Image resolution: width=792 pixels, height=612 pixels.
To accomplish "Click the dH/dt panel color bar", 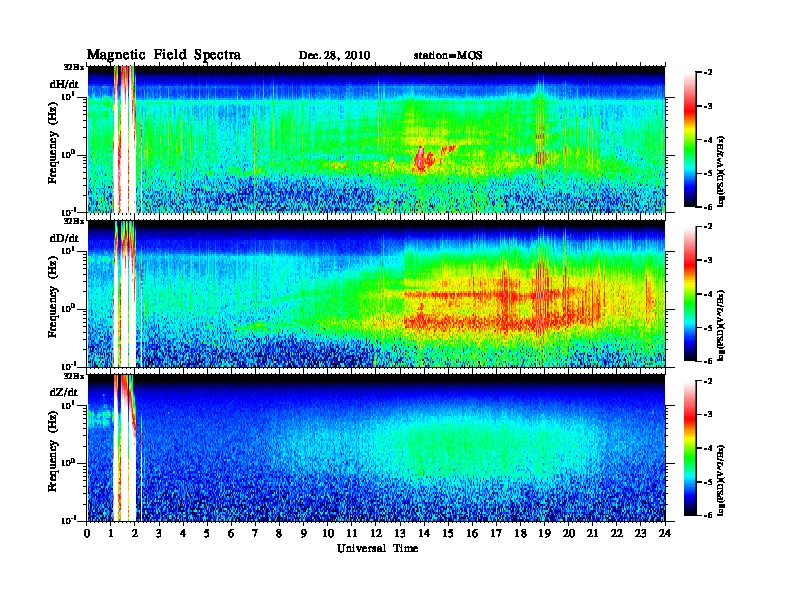I will [690, 139].
